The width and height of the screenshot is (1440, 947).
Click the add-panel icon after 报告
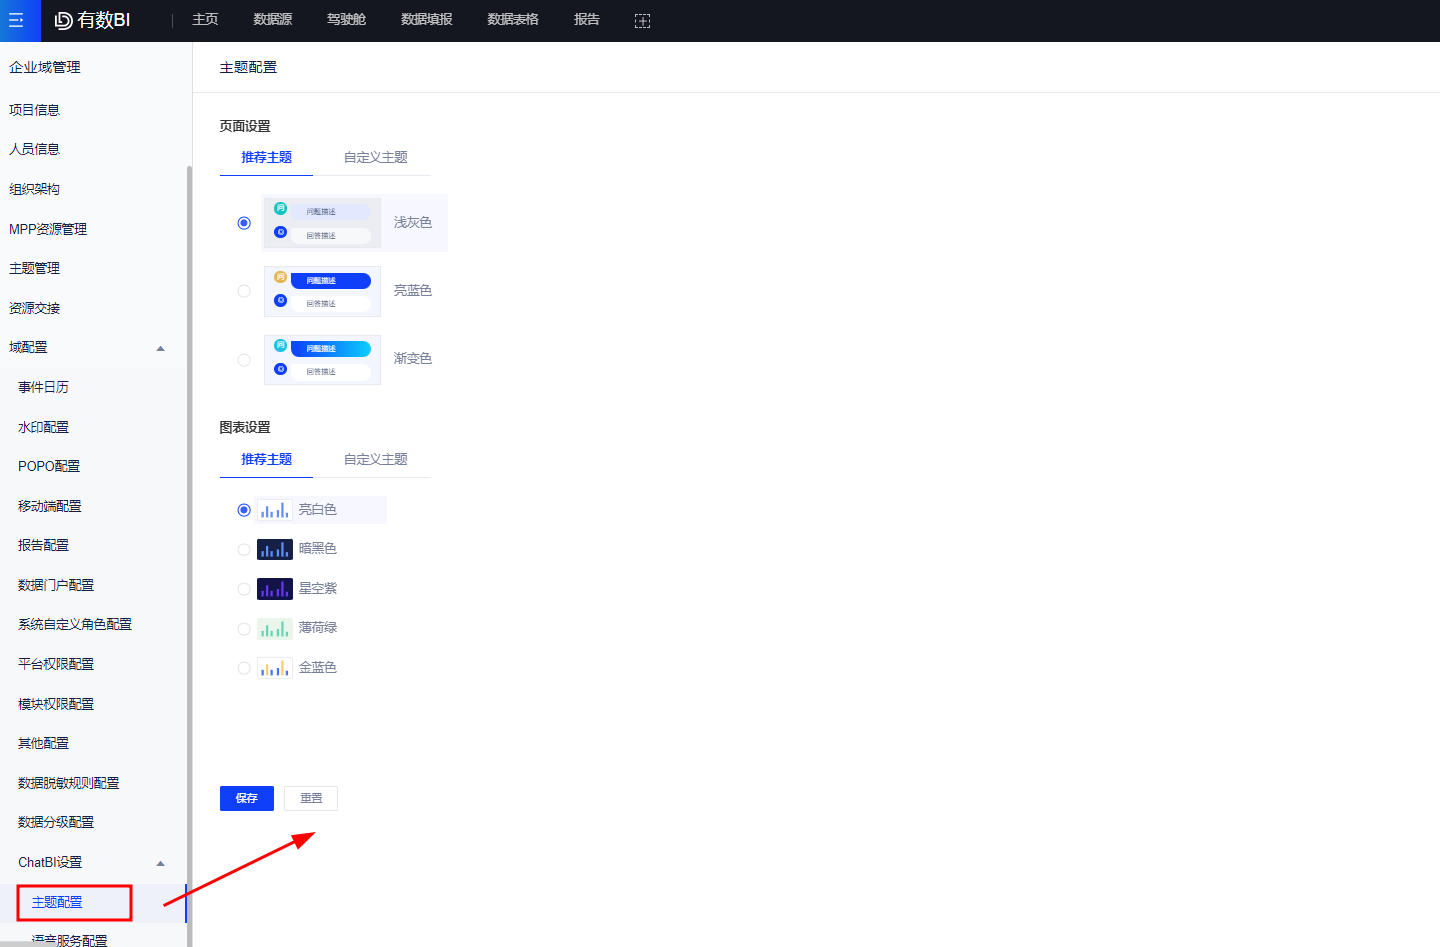642,21
